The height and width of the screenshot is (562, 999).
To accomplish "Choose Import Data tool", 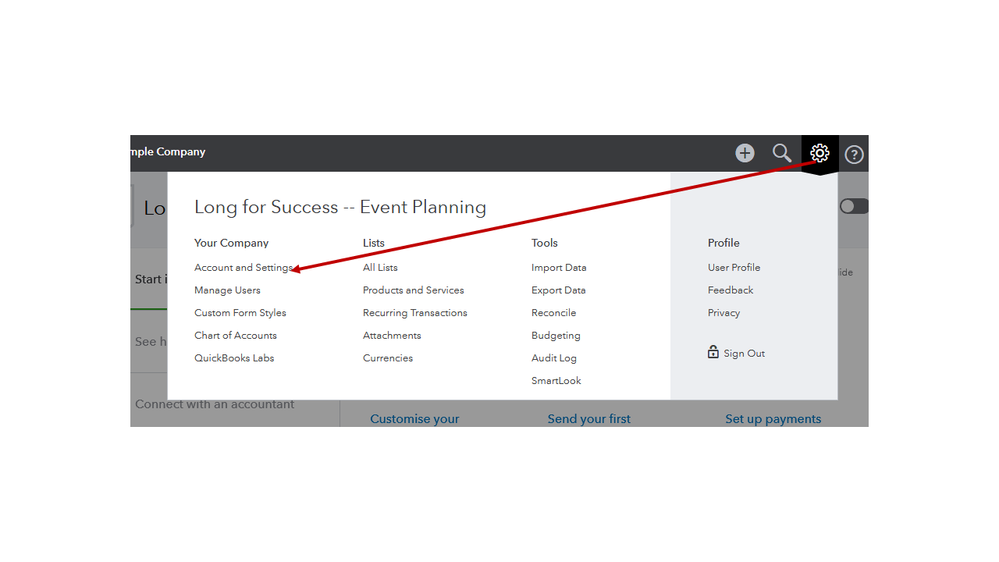I will pos(559,268).
